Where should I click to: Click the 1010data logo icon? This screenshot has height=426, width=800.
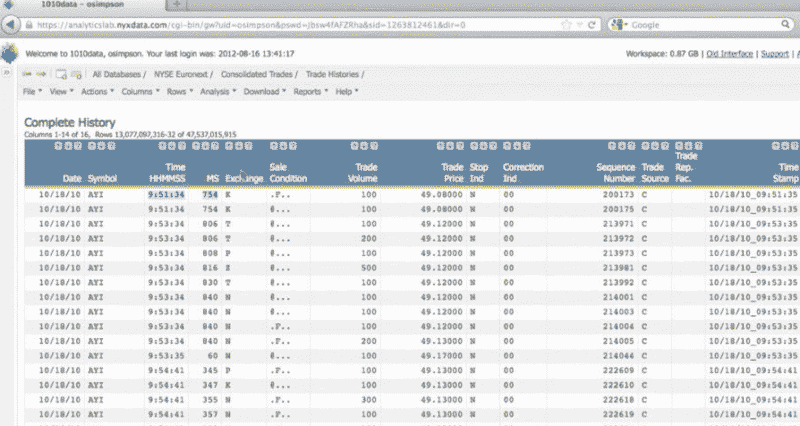(x=10, y=52)
